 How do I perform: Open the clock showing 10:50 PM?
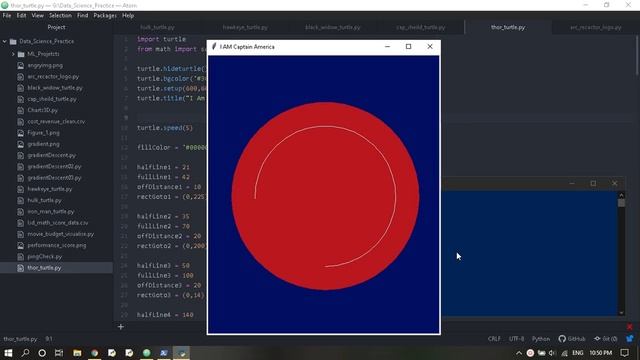click(x=600, y=353)
